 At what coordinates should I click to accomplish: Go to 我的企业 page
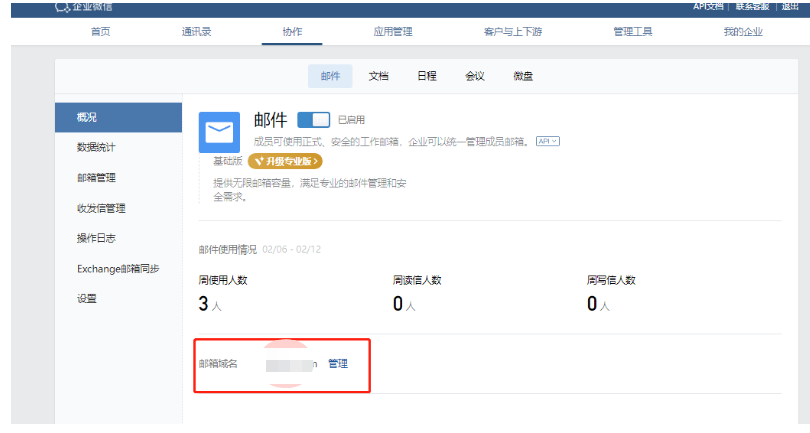742,32
